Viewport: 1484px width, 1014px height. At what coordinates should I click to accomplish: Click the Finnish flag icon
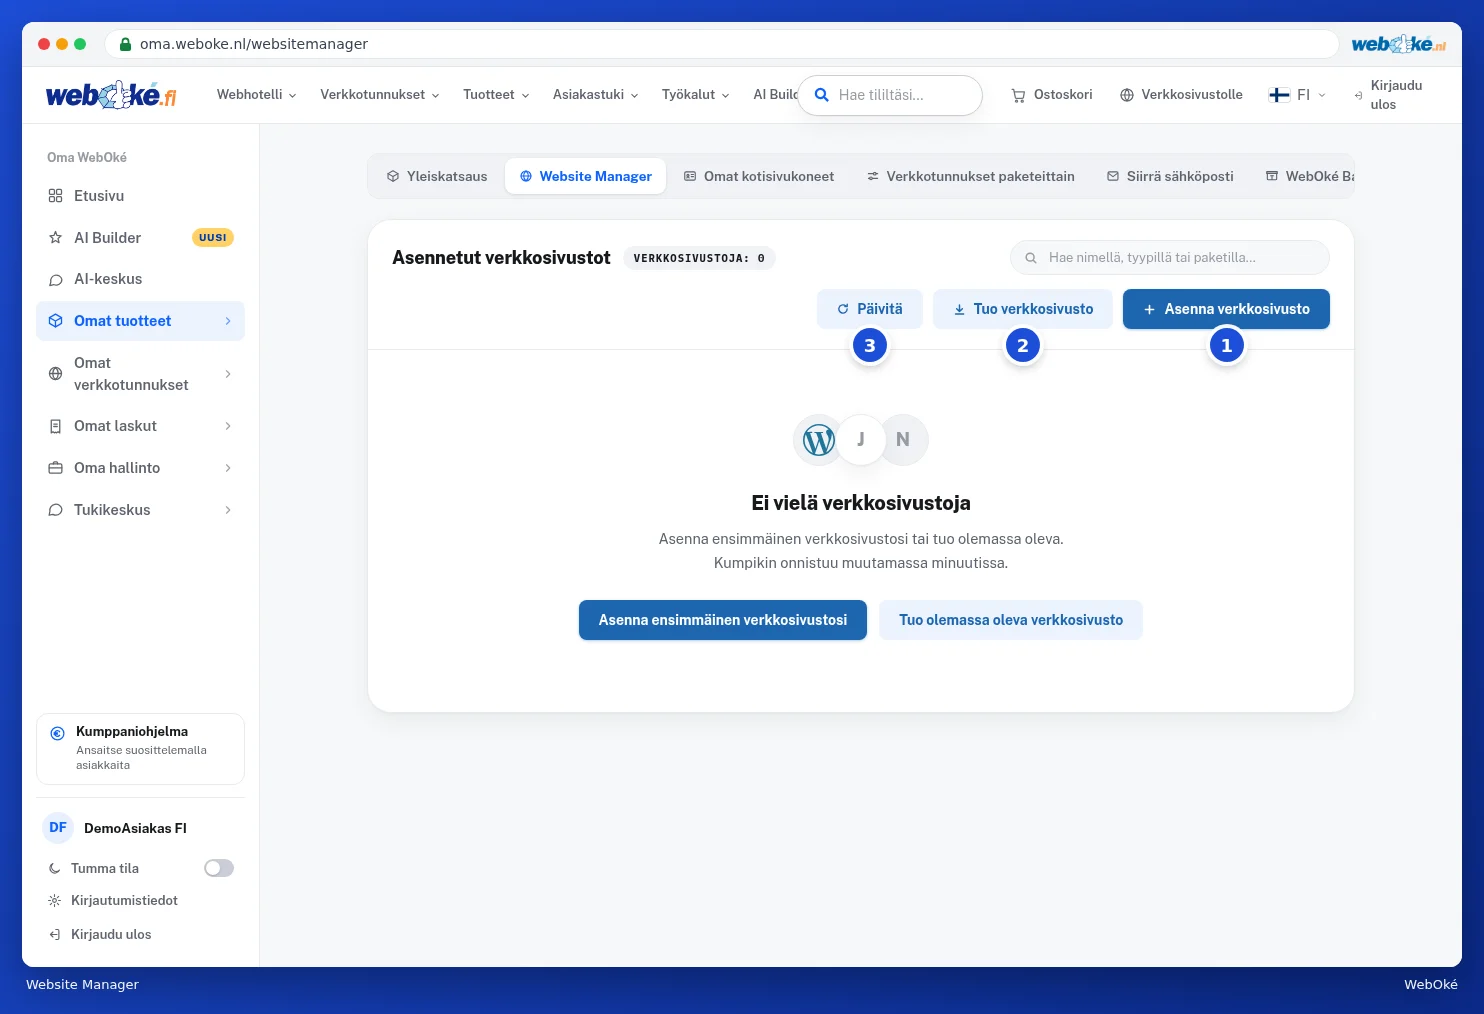click(x=1279, y=95)
